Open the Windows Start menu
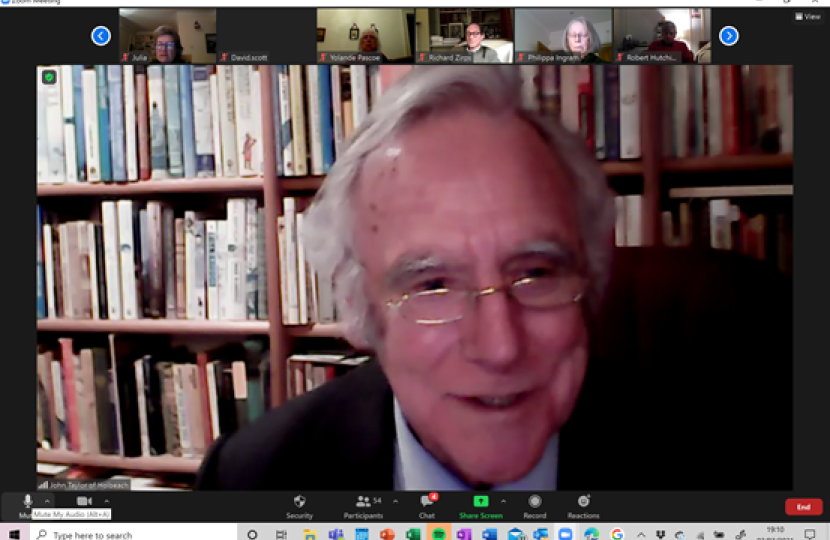The height and width of the screenshot is (540, 830). coord(14,534)
